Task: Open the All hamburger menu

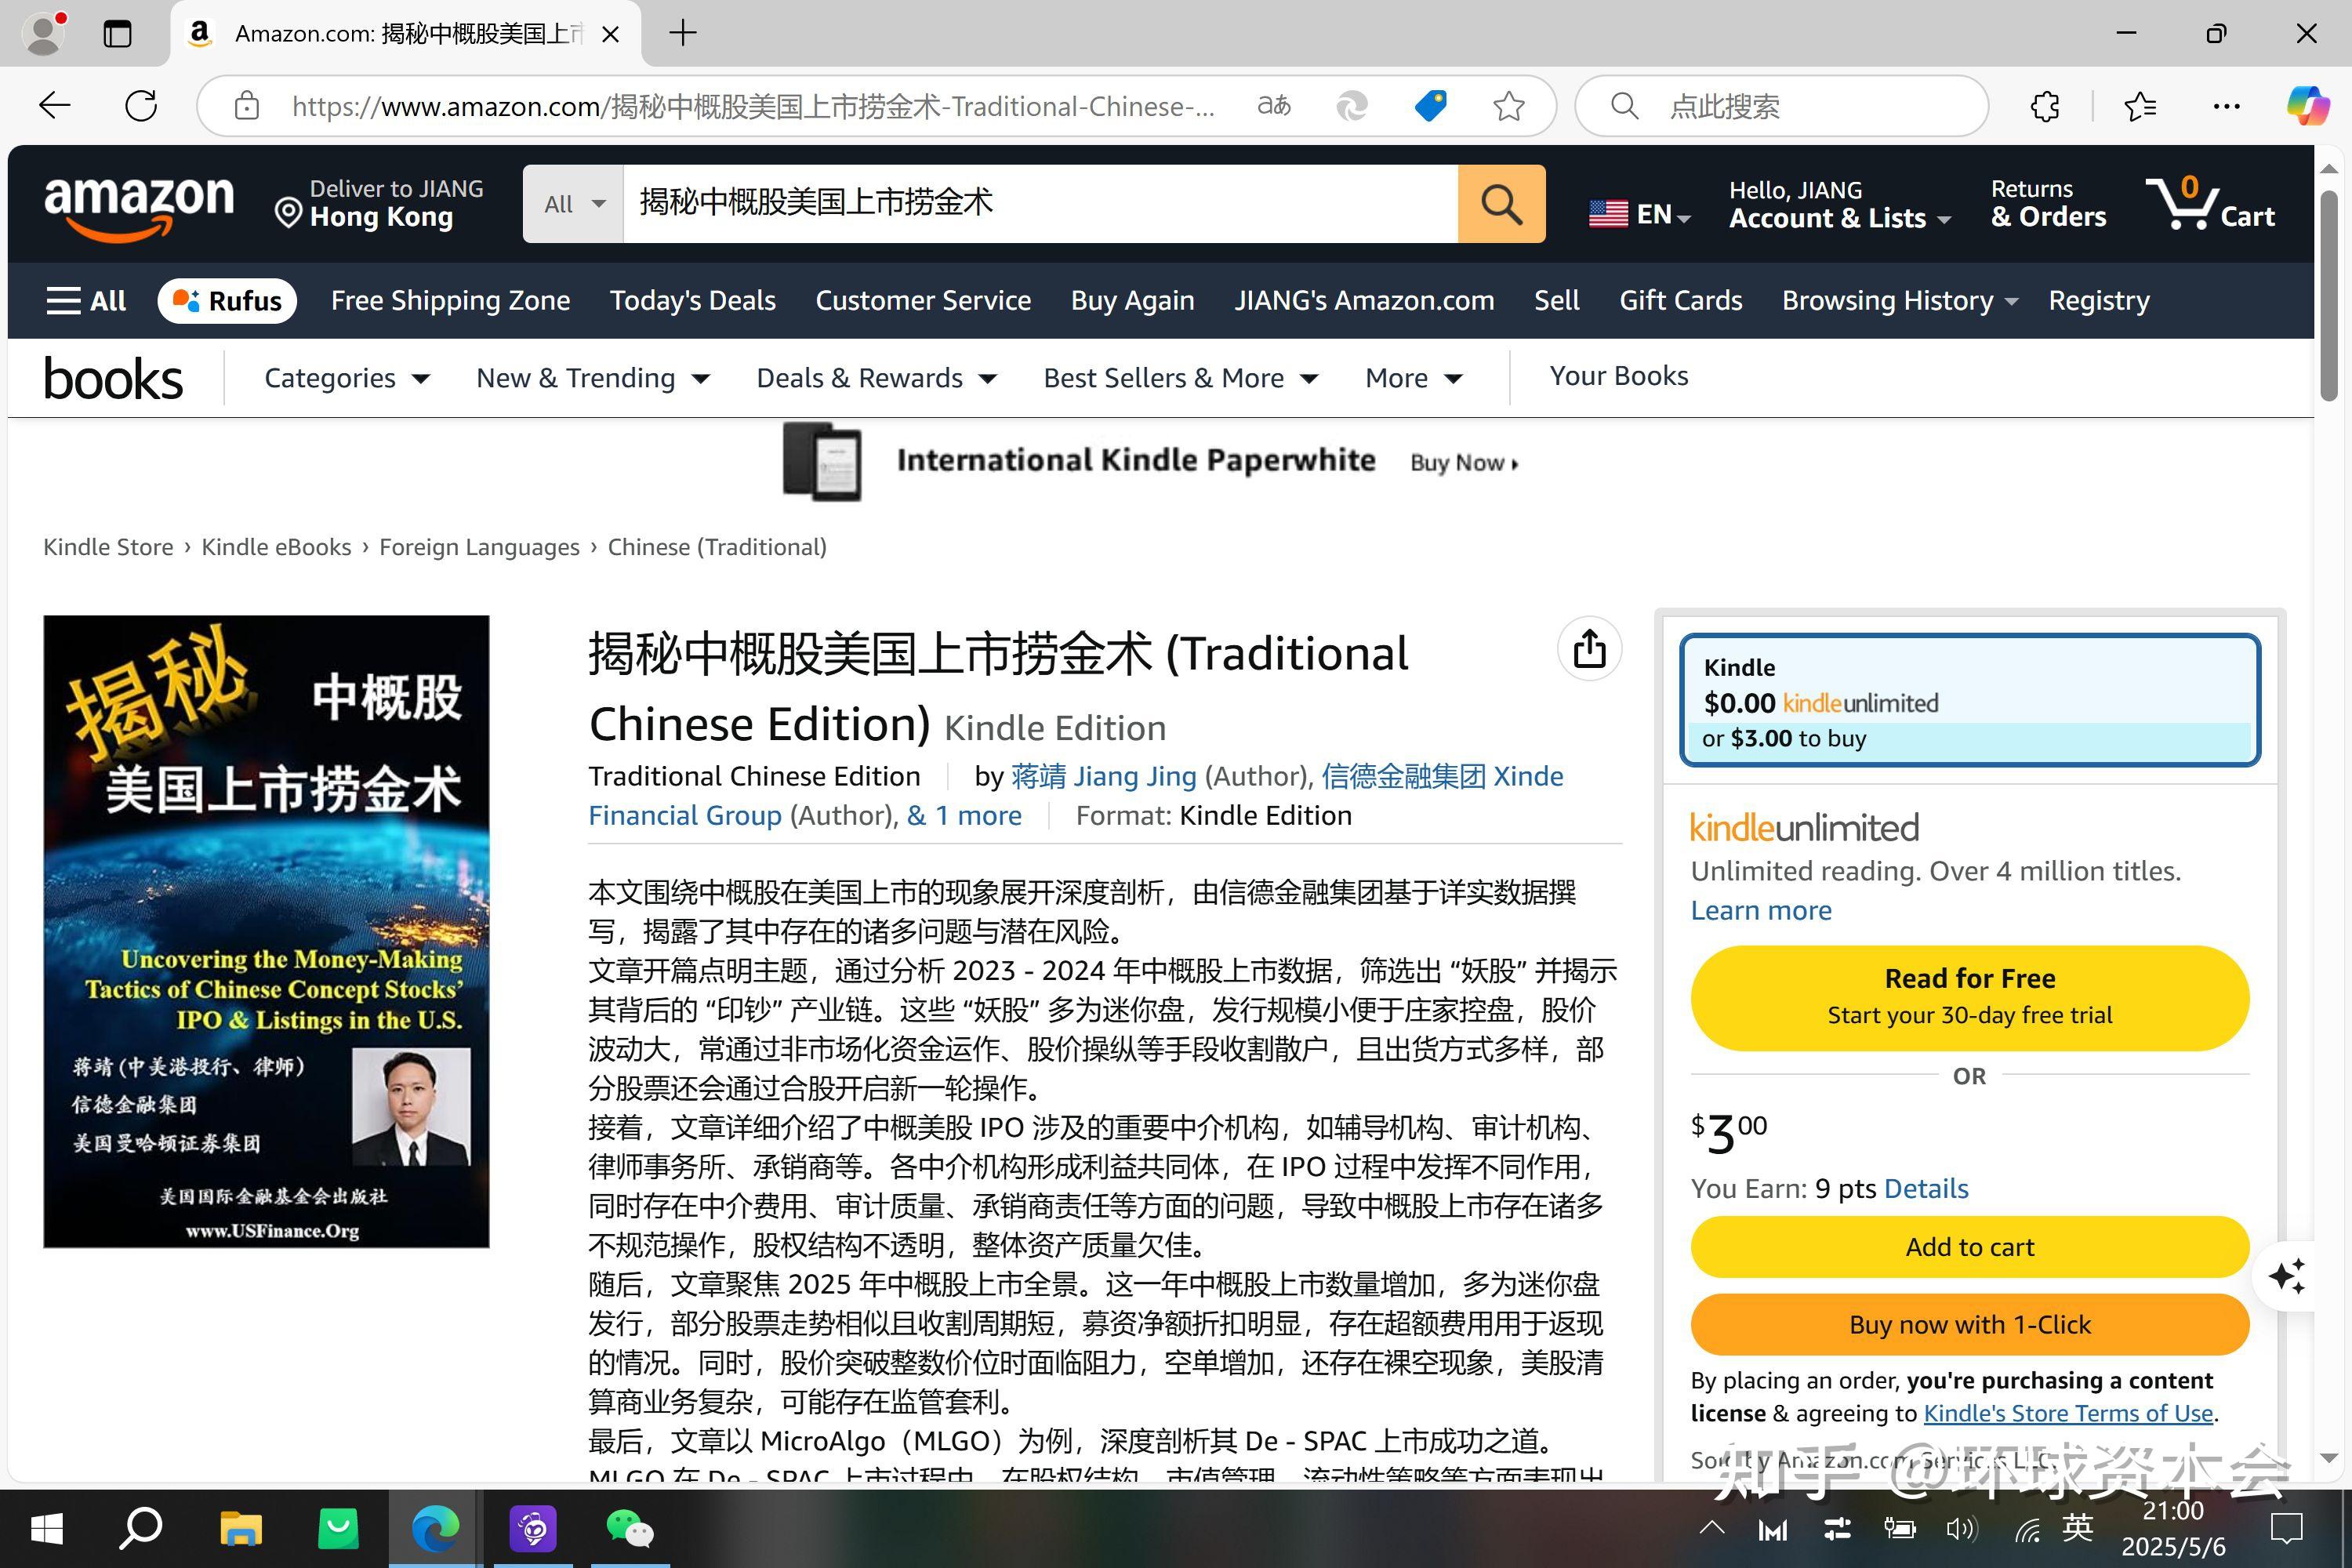Action: 86,301
